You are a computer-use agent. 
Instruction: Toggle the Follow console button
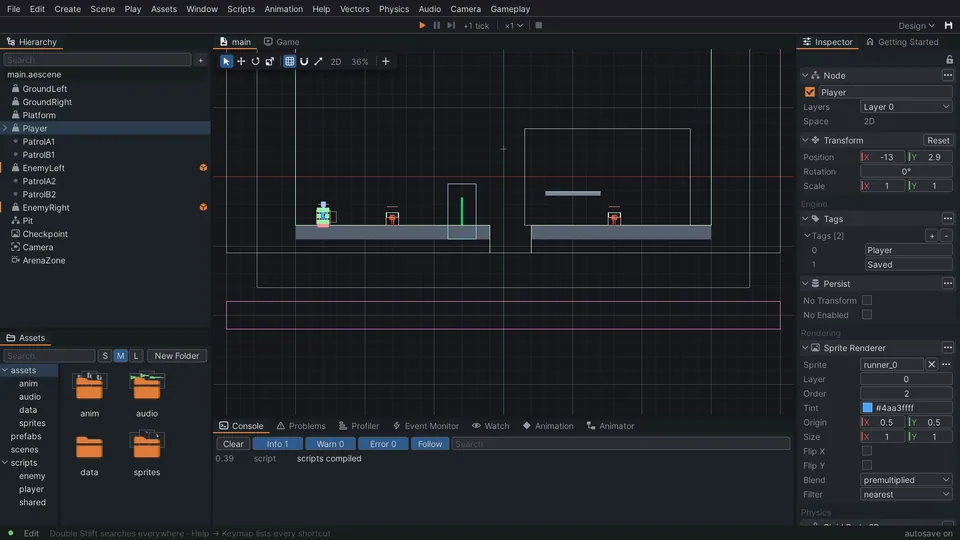click(430, 444)
